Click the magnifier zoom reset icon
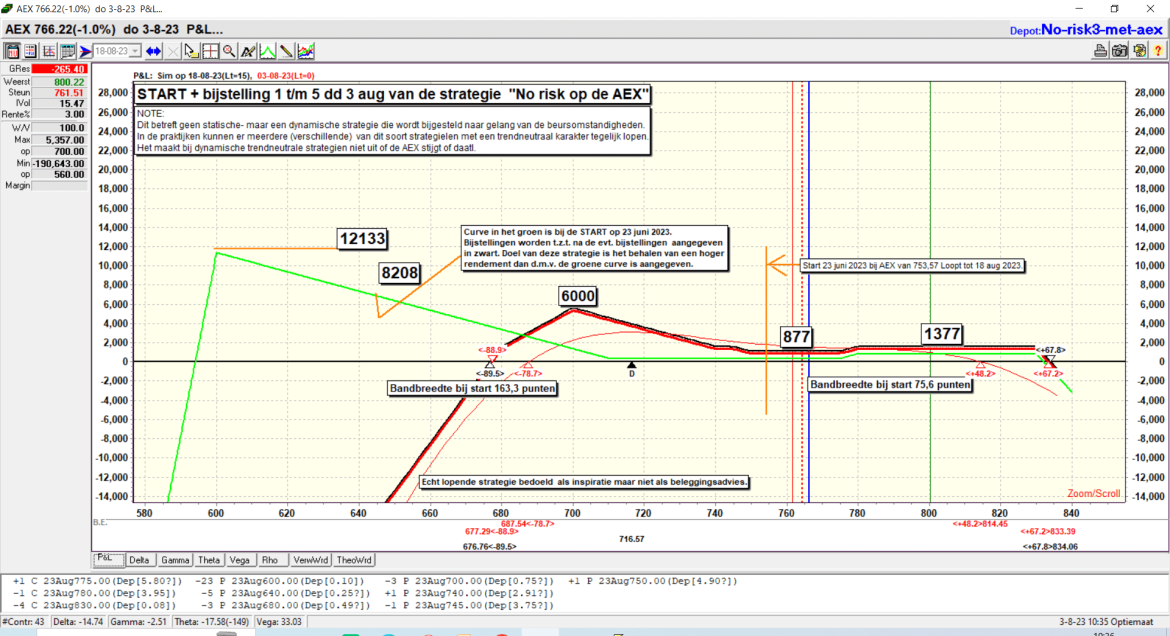Image resolution: width=1170 pixels, height=636 pixels. coord(229,52)
